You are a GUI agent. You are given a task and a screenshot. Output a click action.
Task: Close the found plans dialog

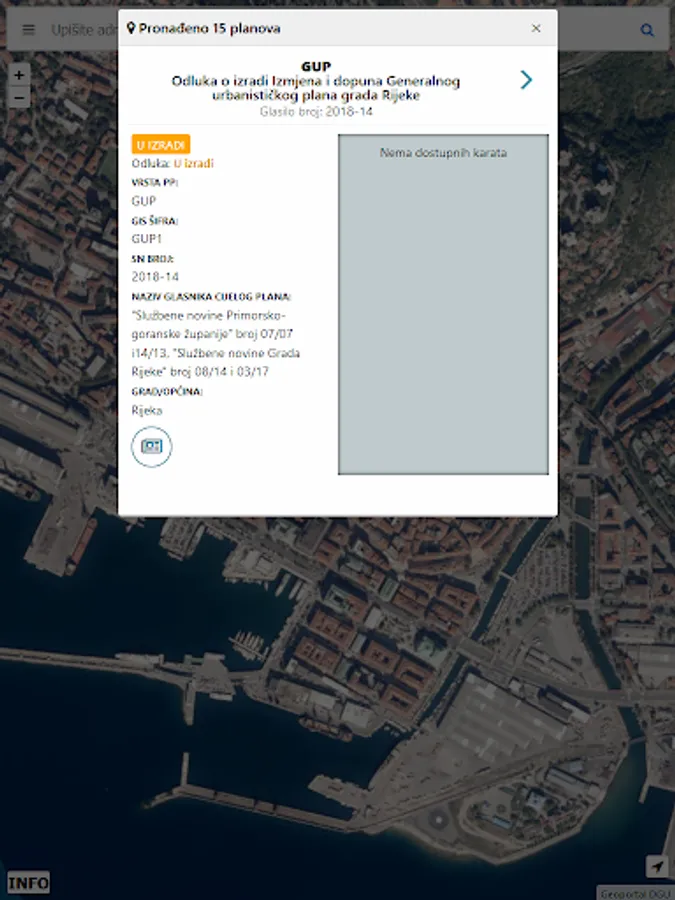[x=536, y=28]
